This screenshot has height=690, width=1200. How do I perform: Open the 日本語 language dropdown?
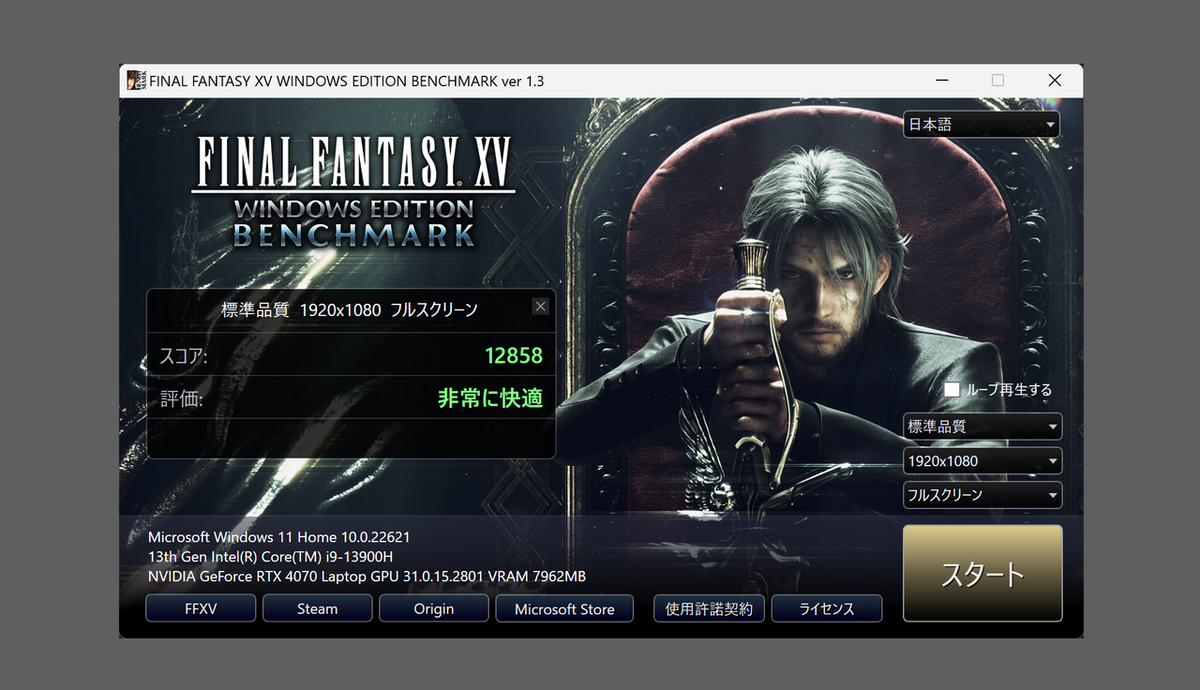click(981, 125)
